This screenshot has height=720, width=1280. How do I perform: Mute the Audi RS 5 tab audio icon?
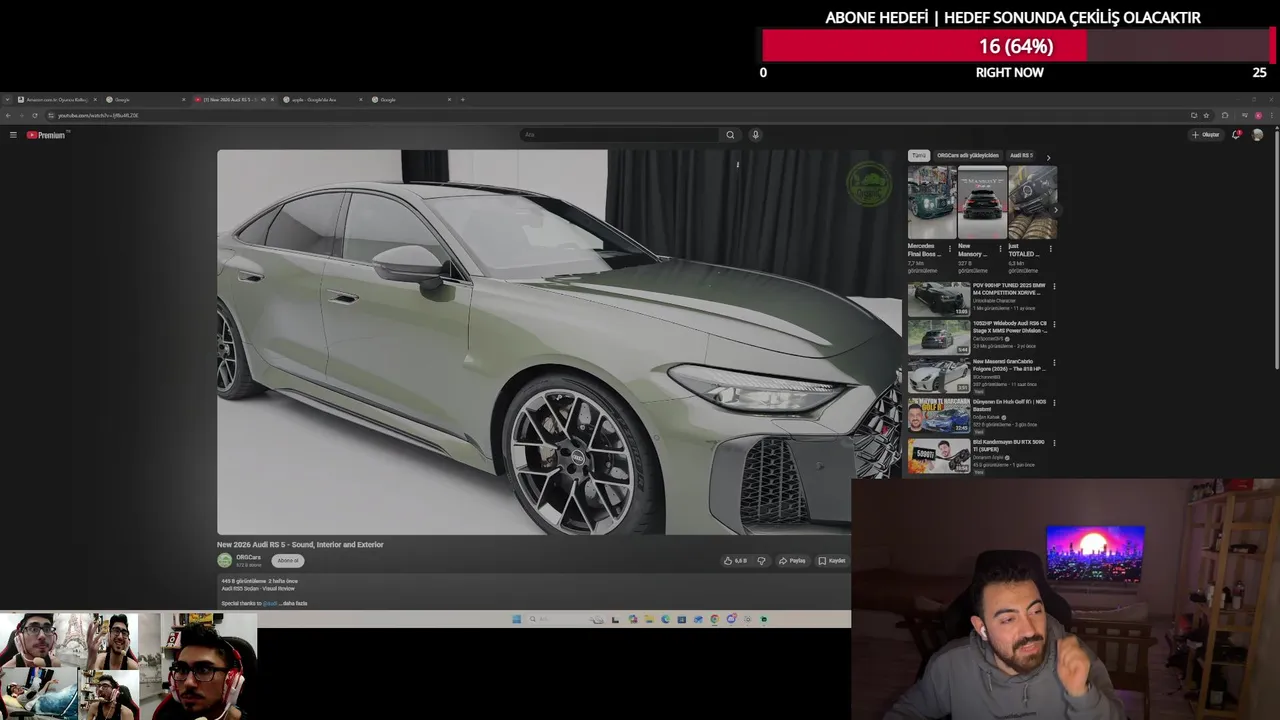pos(263,99)
